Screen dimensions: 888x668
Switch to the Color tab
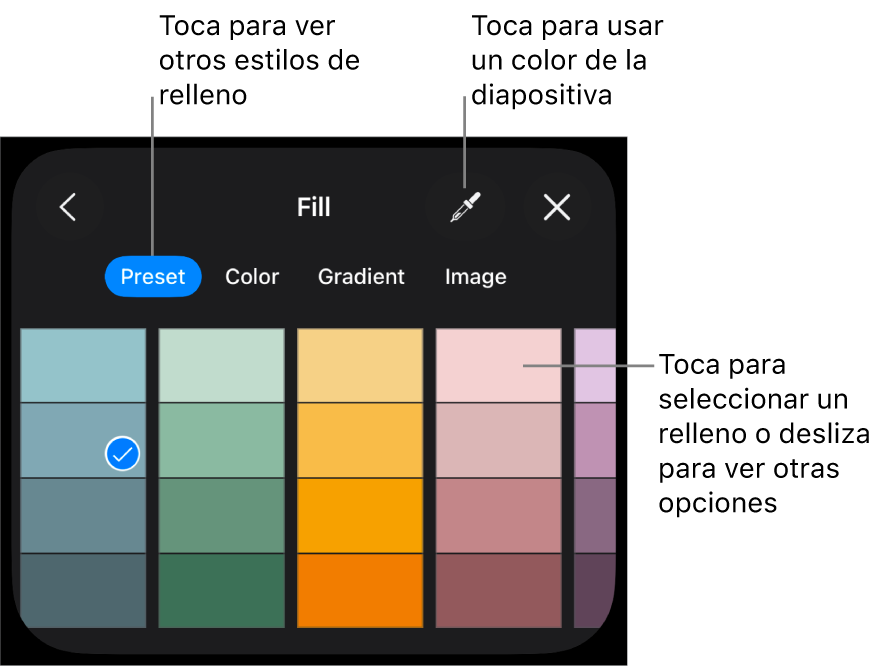pyautogui.click(x=252, y=277)
